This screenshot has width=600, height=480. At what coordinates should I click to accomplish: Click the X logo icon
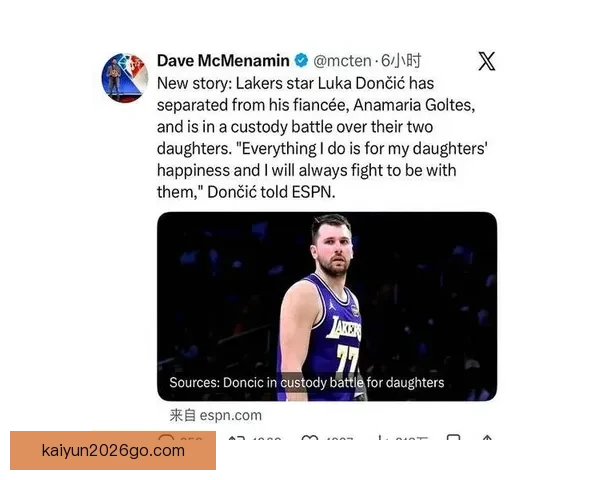click(487, 61)
